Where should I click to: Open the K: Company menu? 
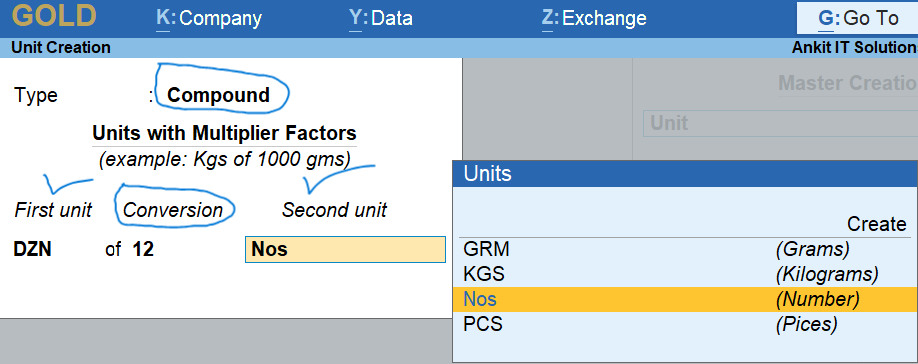(209, 18)
